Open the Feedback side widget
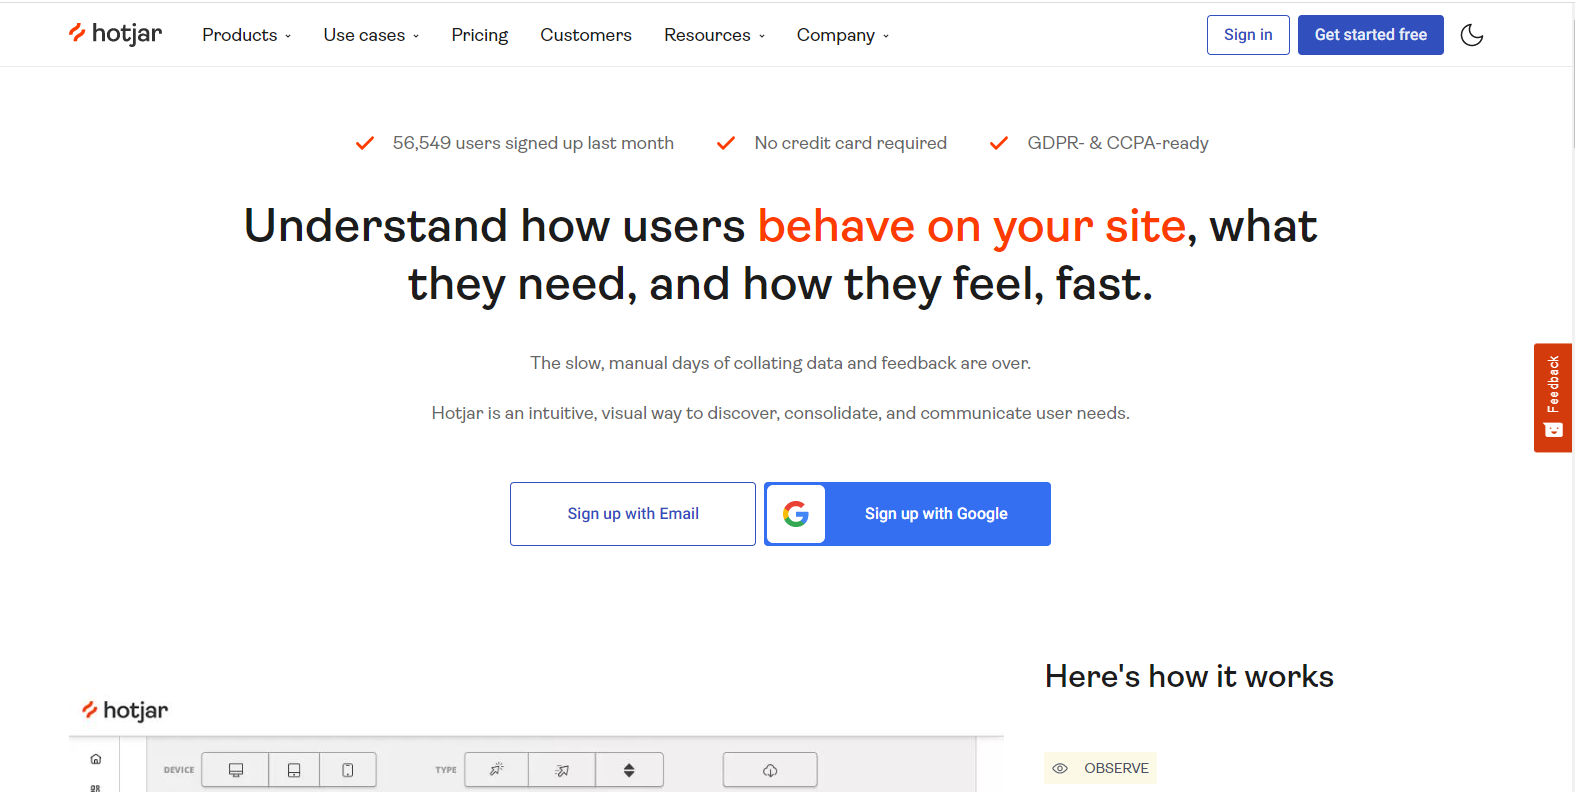 pos(1553,398)
